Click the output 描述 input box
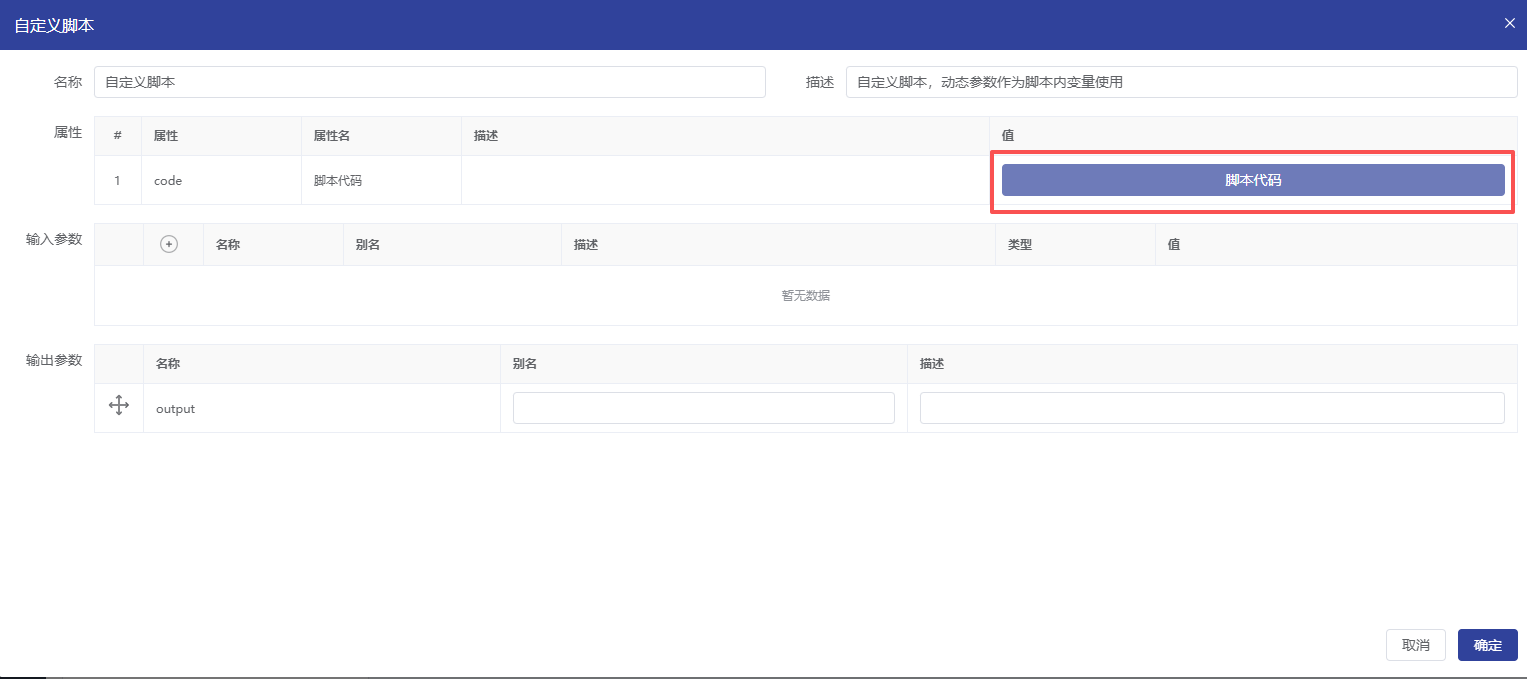Image resolution: width=1527 pixels, height=679 pixels. [1211, 408]
